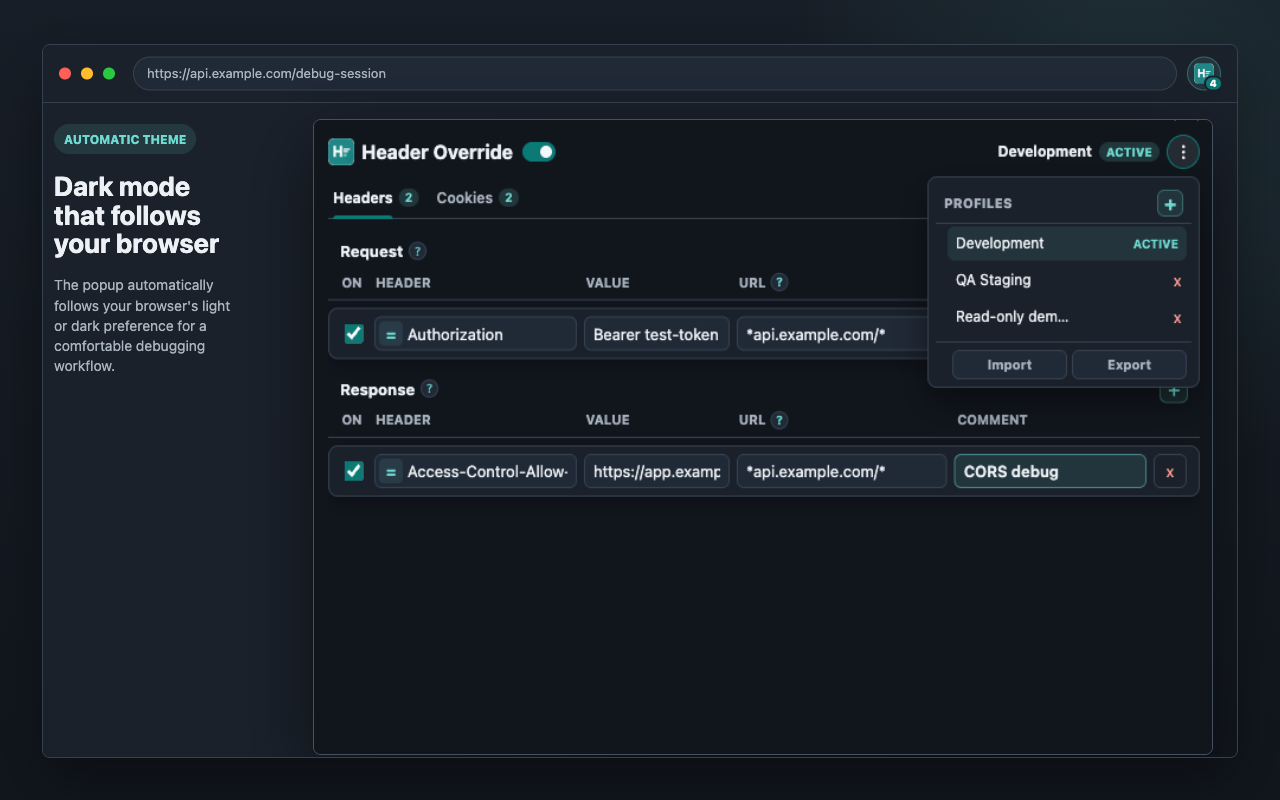Screen dimensions: 1280x800
Task: Open the Header Override extension icon in toolbar
Action: [1204, 74]
